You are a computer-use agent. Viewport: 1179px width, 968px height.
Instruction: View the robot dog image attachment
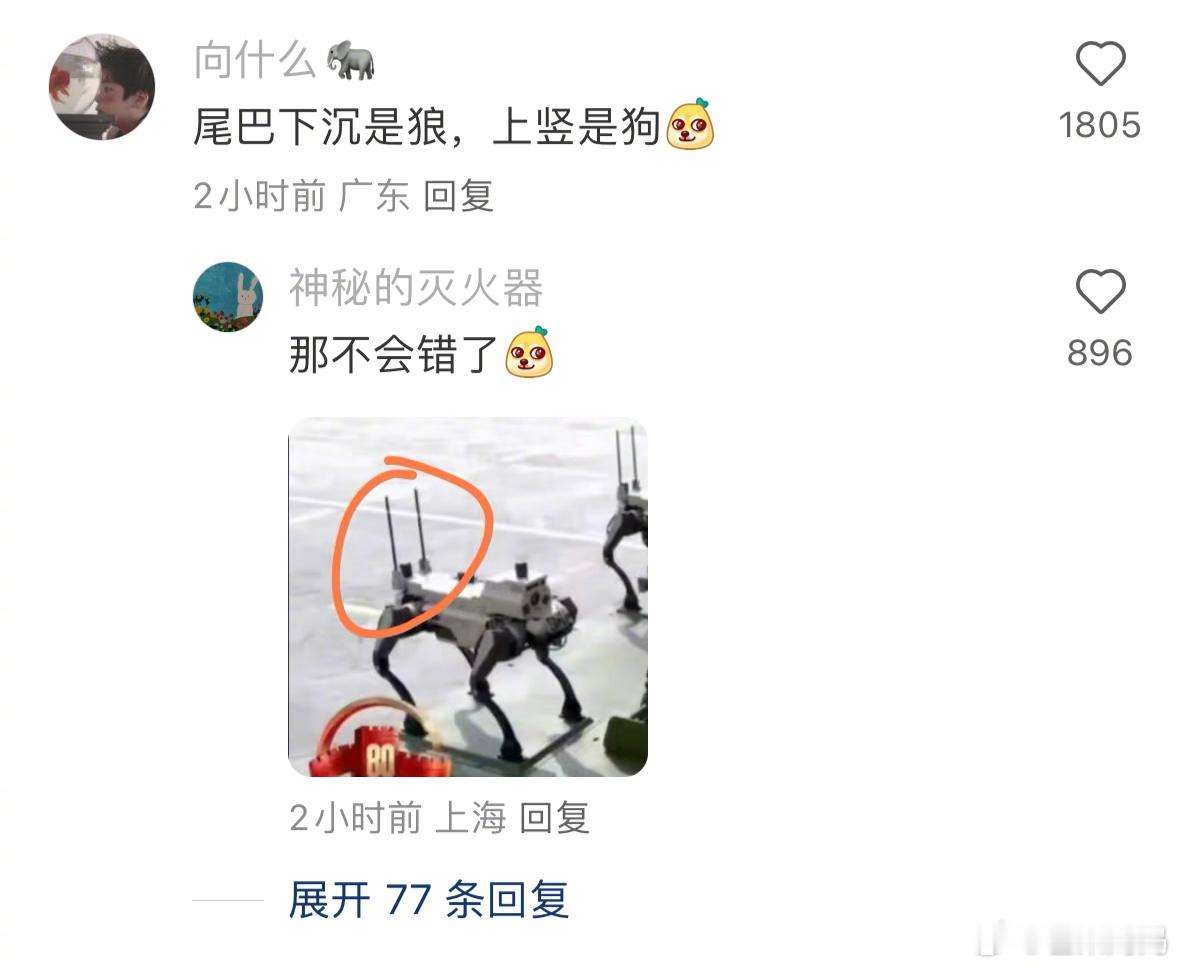point(468,597)
